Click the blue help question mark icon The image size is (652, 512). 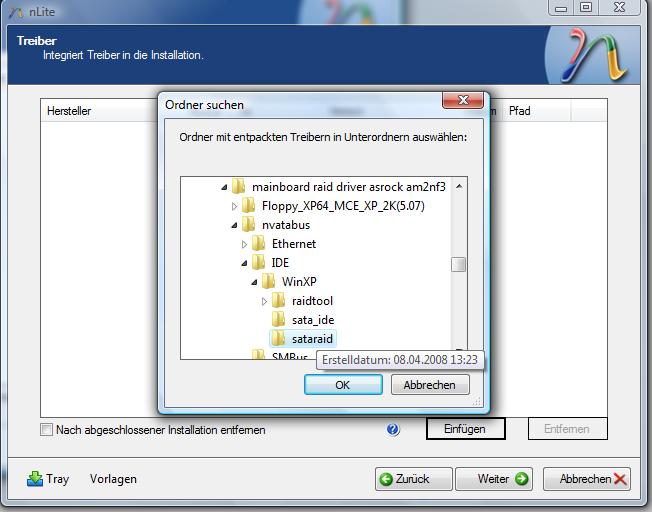click(x=393, y=429)
